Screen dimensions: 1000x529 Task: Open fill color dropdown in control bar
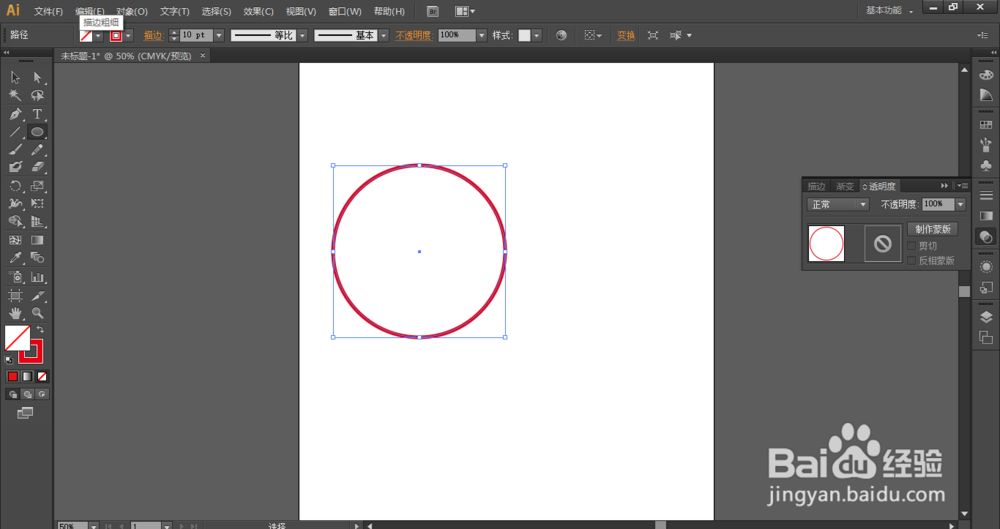(98, 36)
